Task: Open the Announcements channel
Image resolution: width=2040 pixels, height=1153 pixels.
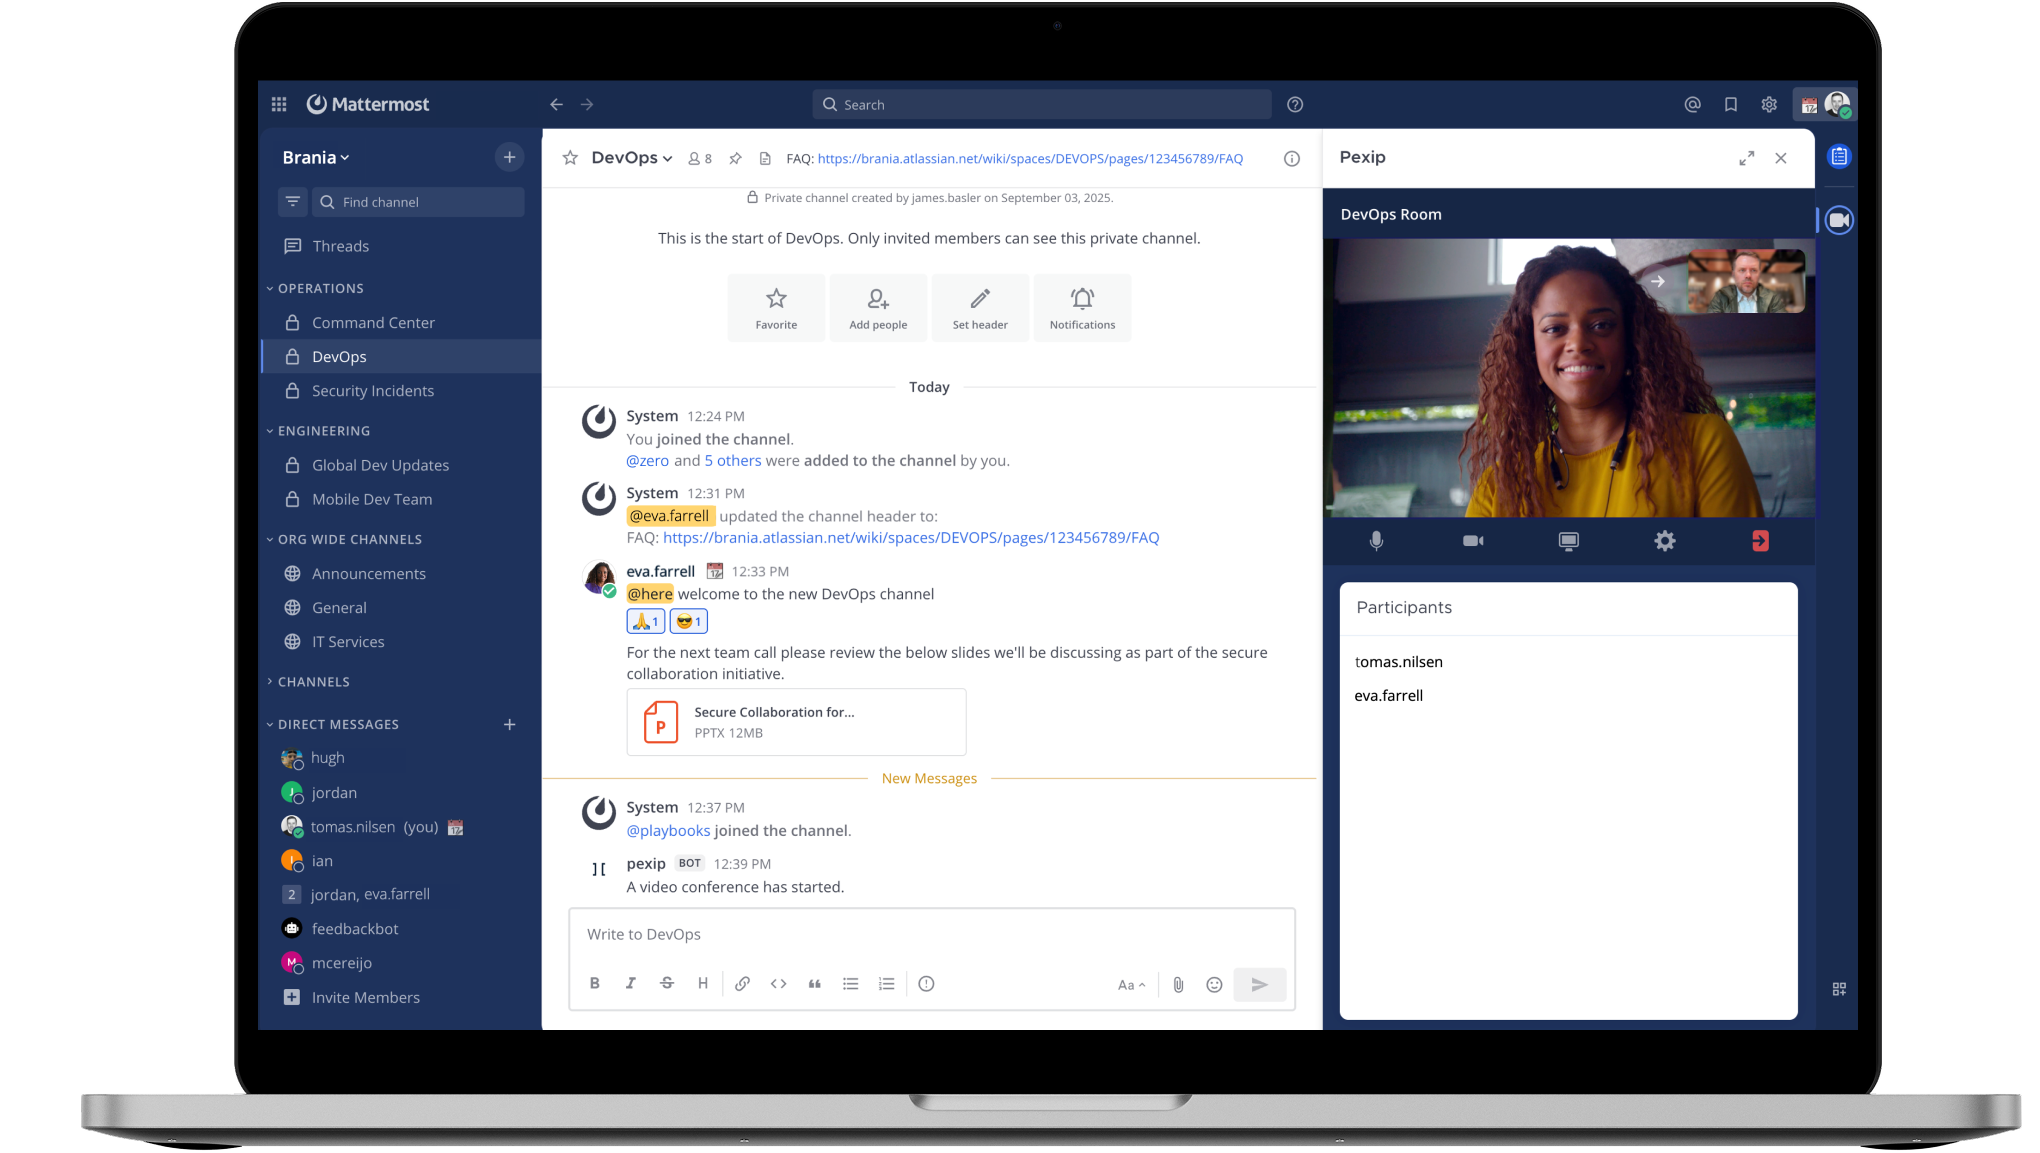Action: (369, 573)
